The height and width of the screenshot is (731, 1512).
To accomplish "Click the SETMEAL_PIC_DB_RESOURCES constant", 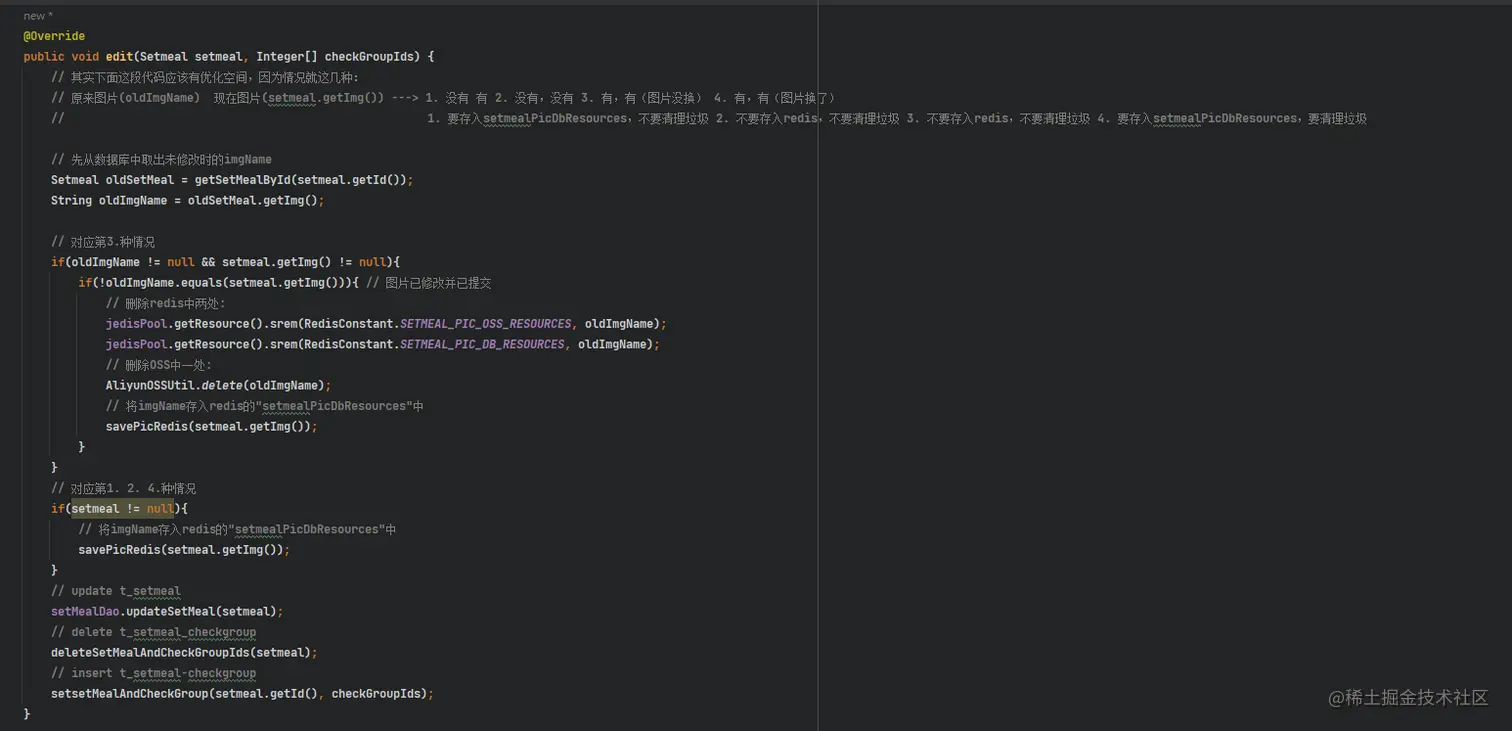I will coord(483,344).
